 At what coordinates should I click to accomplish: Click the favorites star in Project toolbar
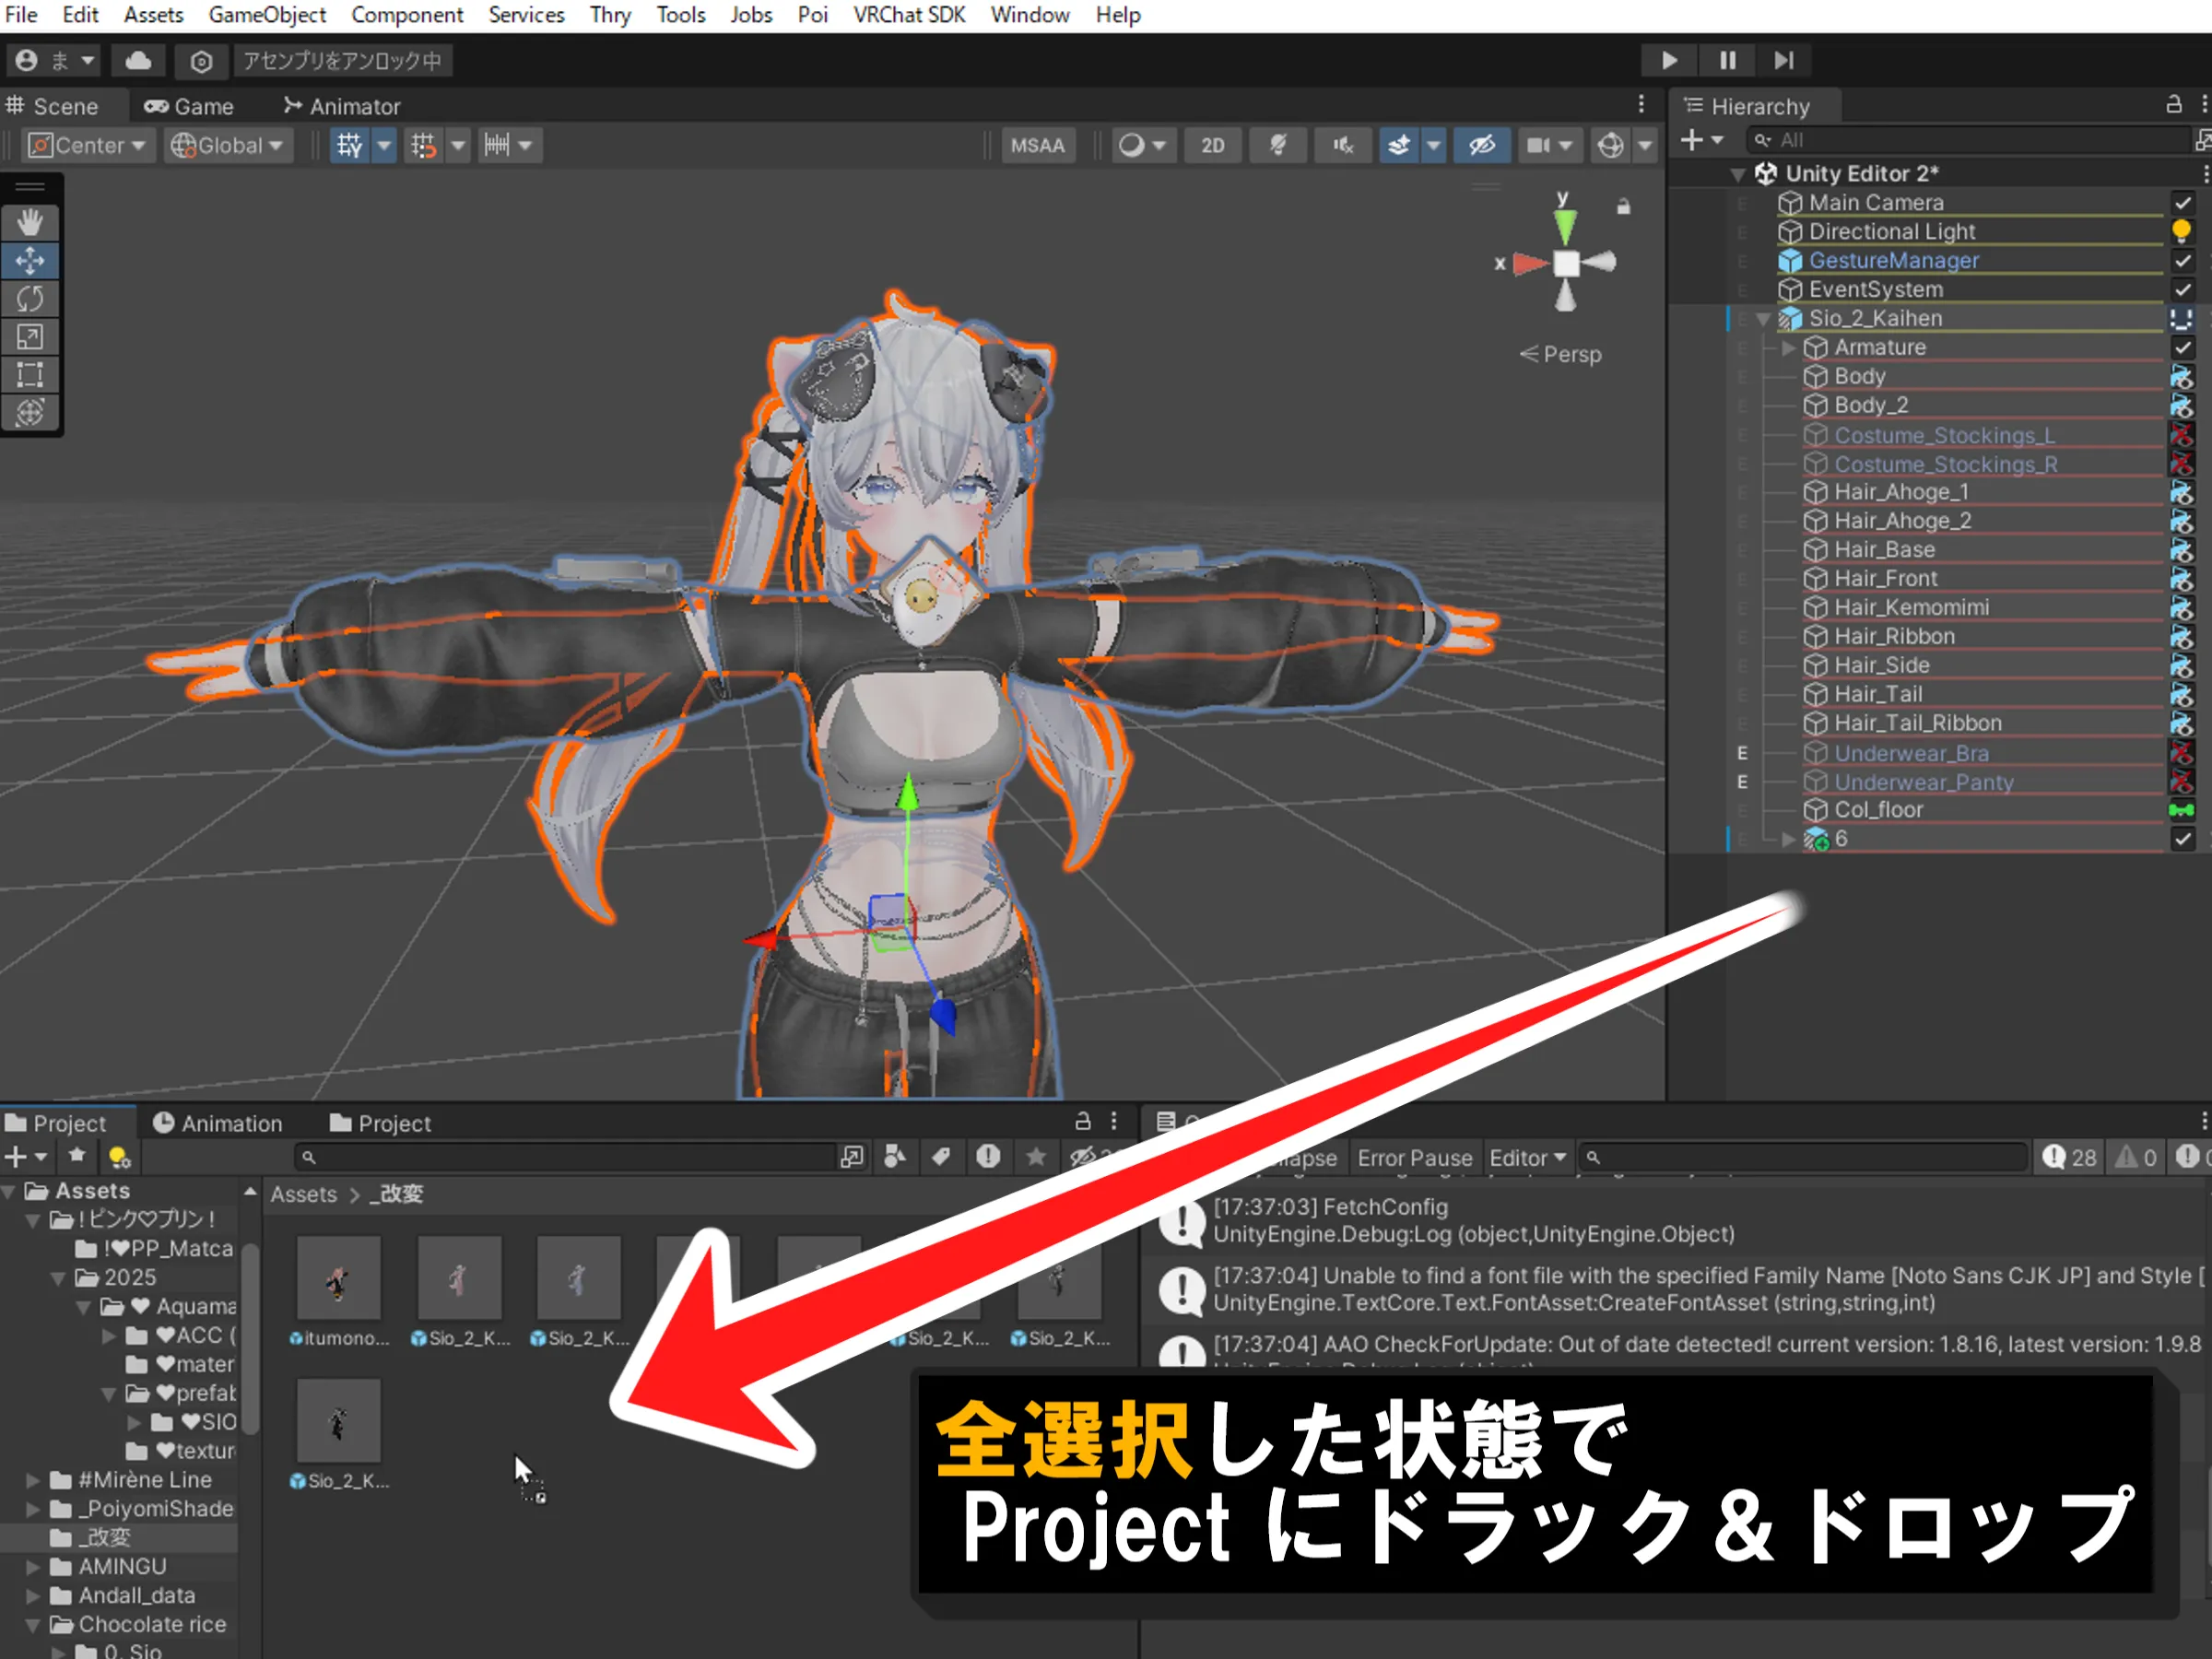(1036, 1157)
